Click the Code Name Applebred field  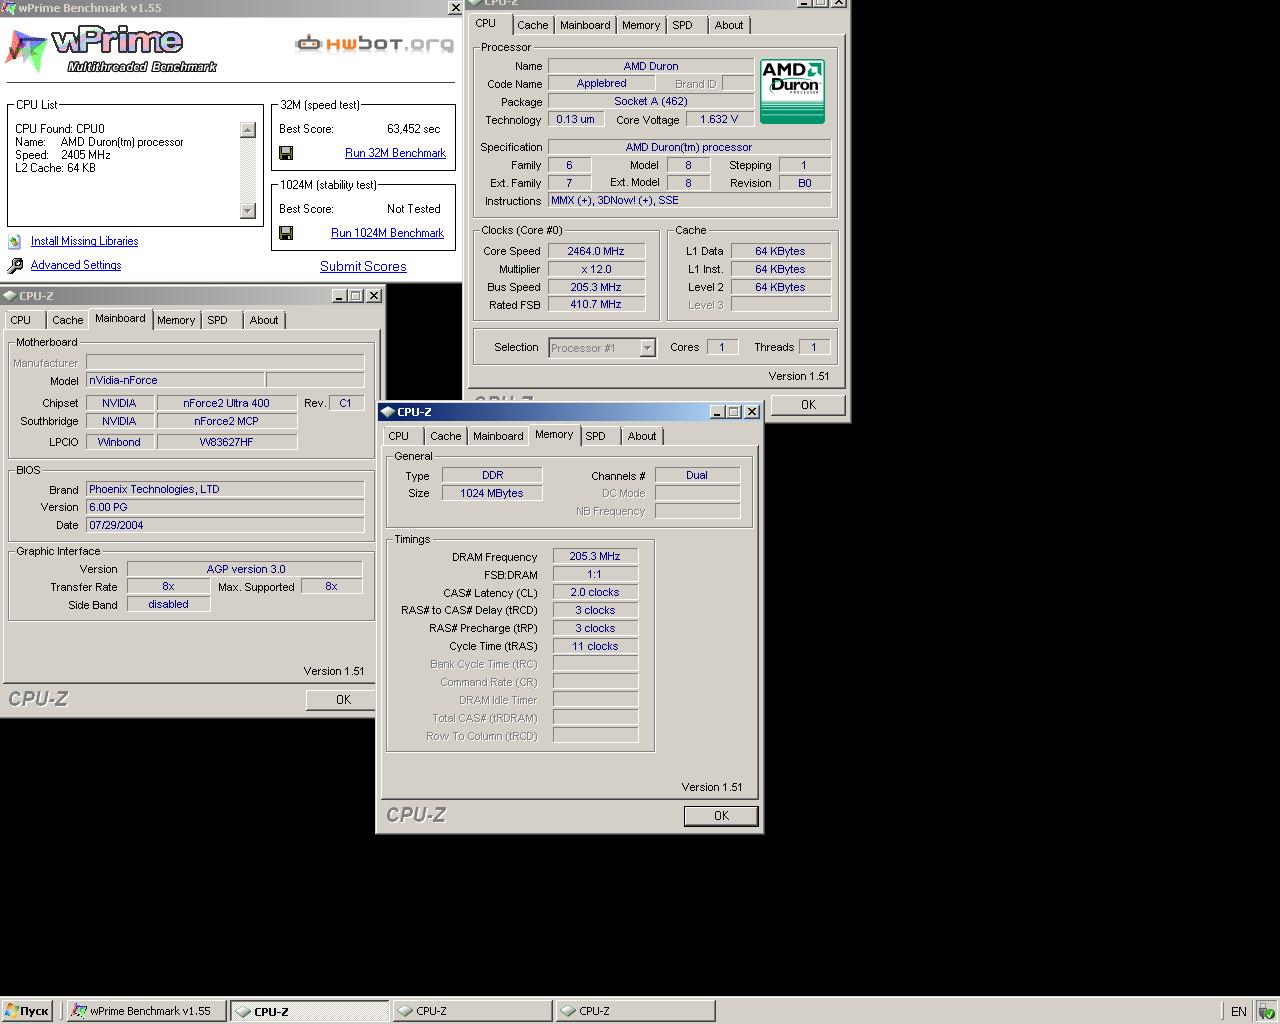click(x=601, y=84)
